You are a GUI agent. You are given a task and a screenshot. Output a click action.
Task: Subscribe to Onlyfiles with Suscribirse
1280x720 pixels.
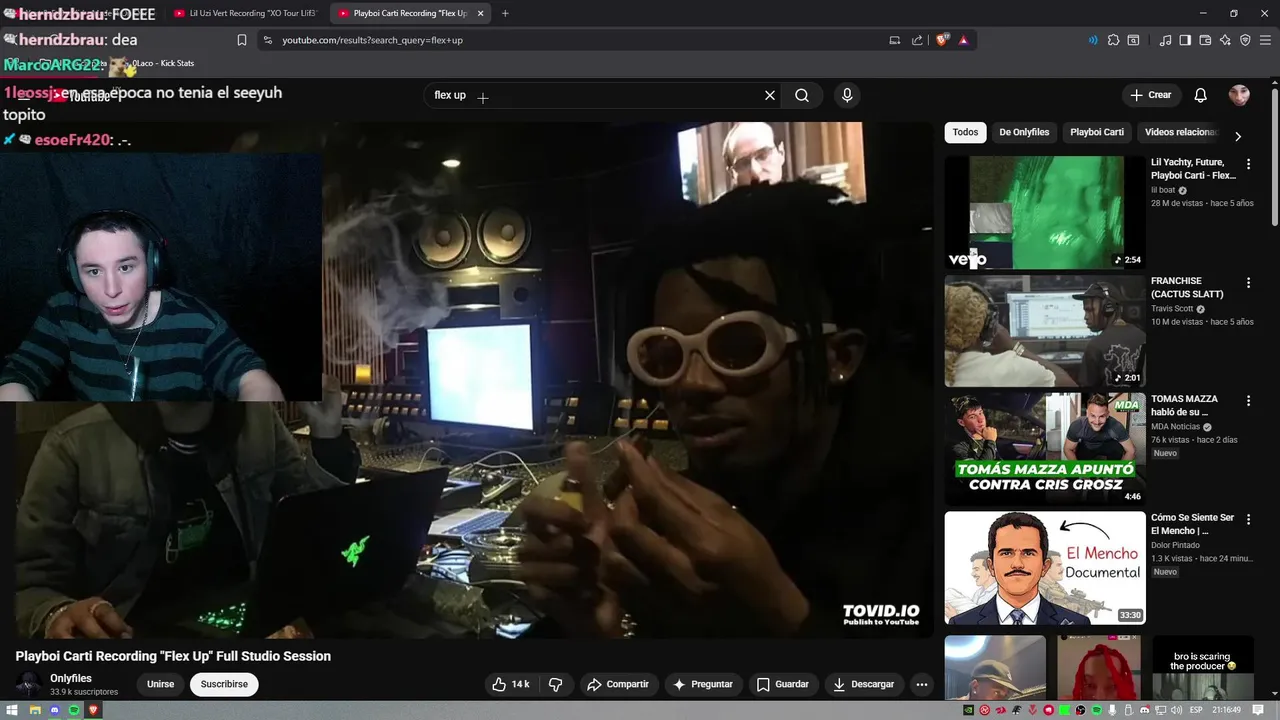click(224, 684)
